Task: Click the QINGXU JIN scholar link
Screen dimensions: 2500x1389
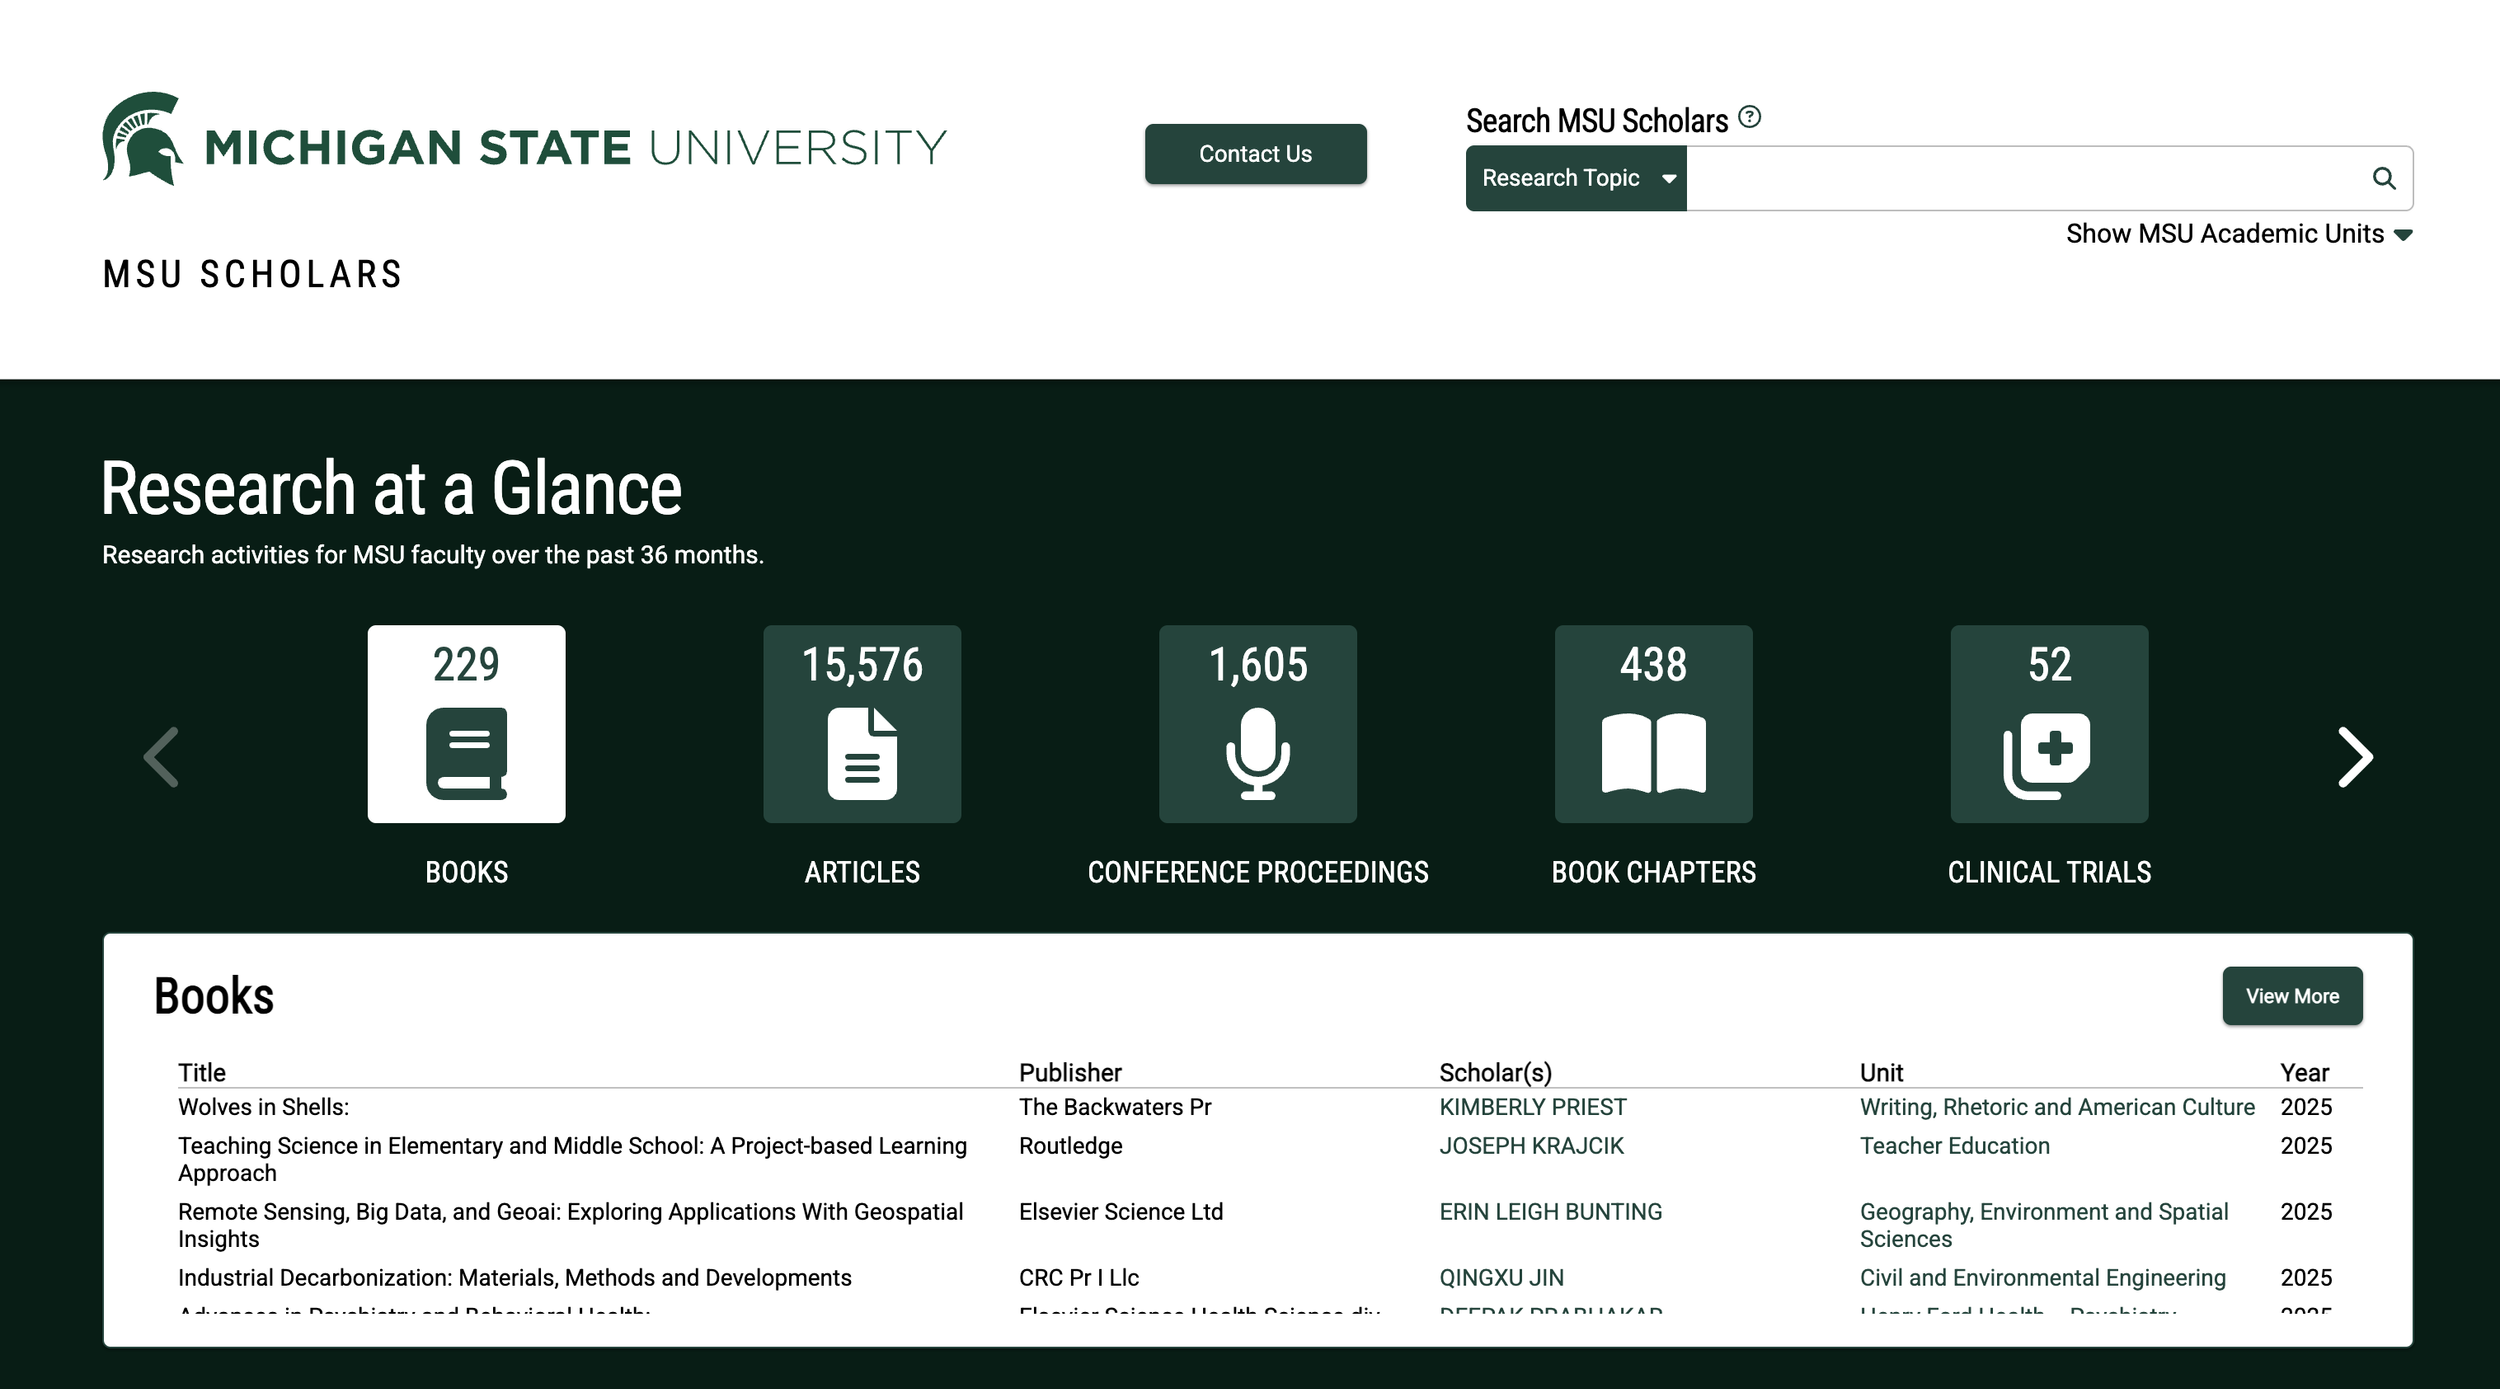Action: (x=1501, y=1278)
